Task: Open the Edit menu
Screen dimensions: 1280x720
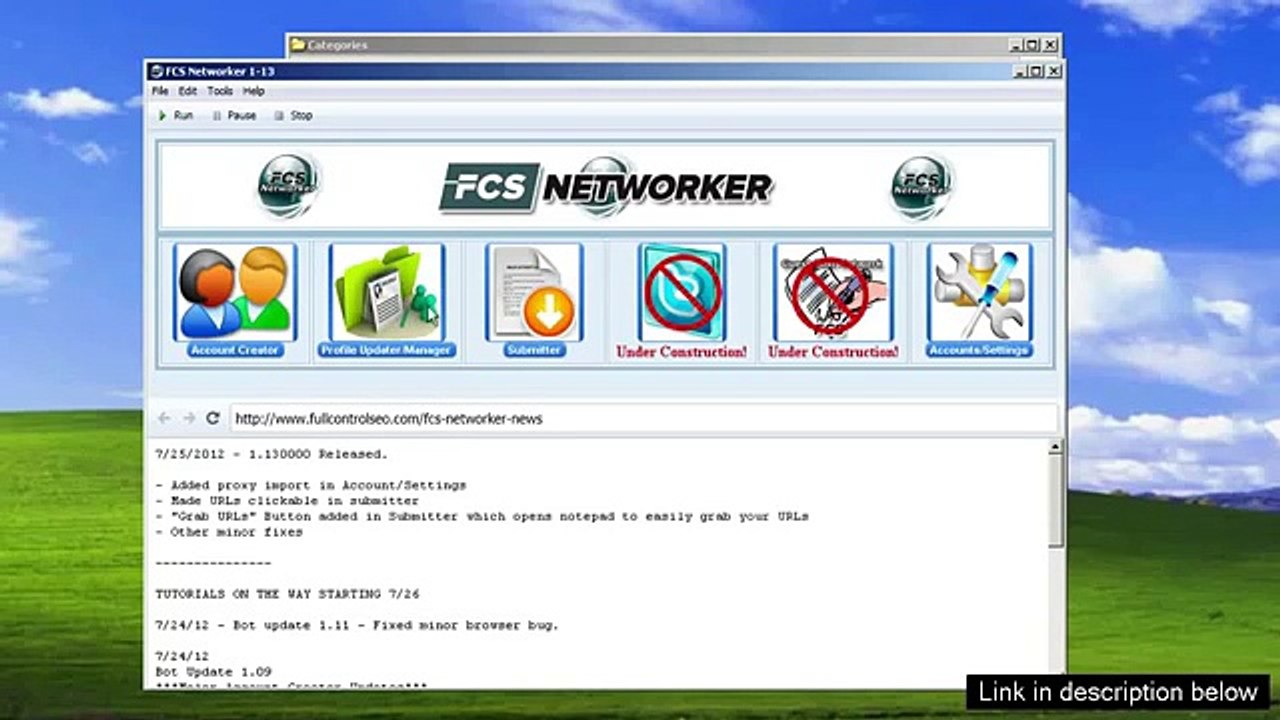Action: (x=188, y=91)
